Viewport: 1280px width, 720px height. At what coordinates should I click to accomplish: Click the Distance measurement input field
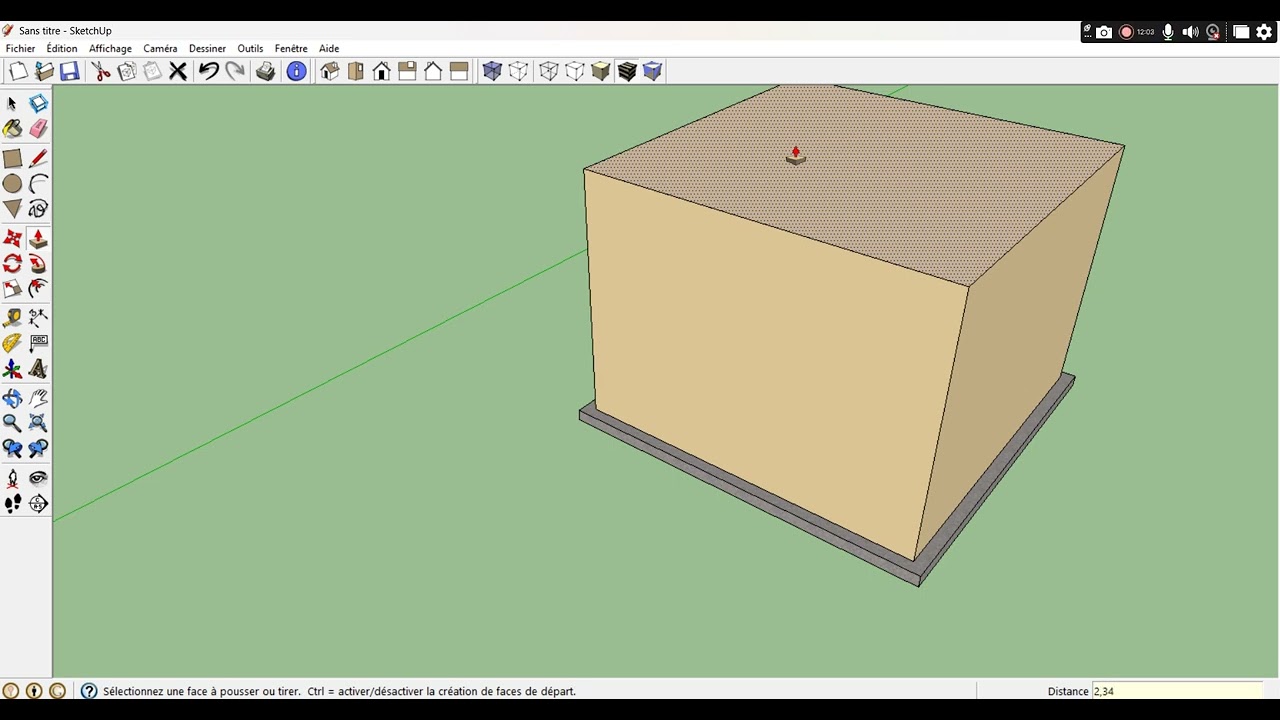1177,691
